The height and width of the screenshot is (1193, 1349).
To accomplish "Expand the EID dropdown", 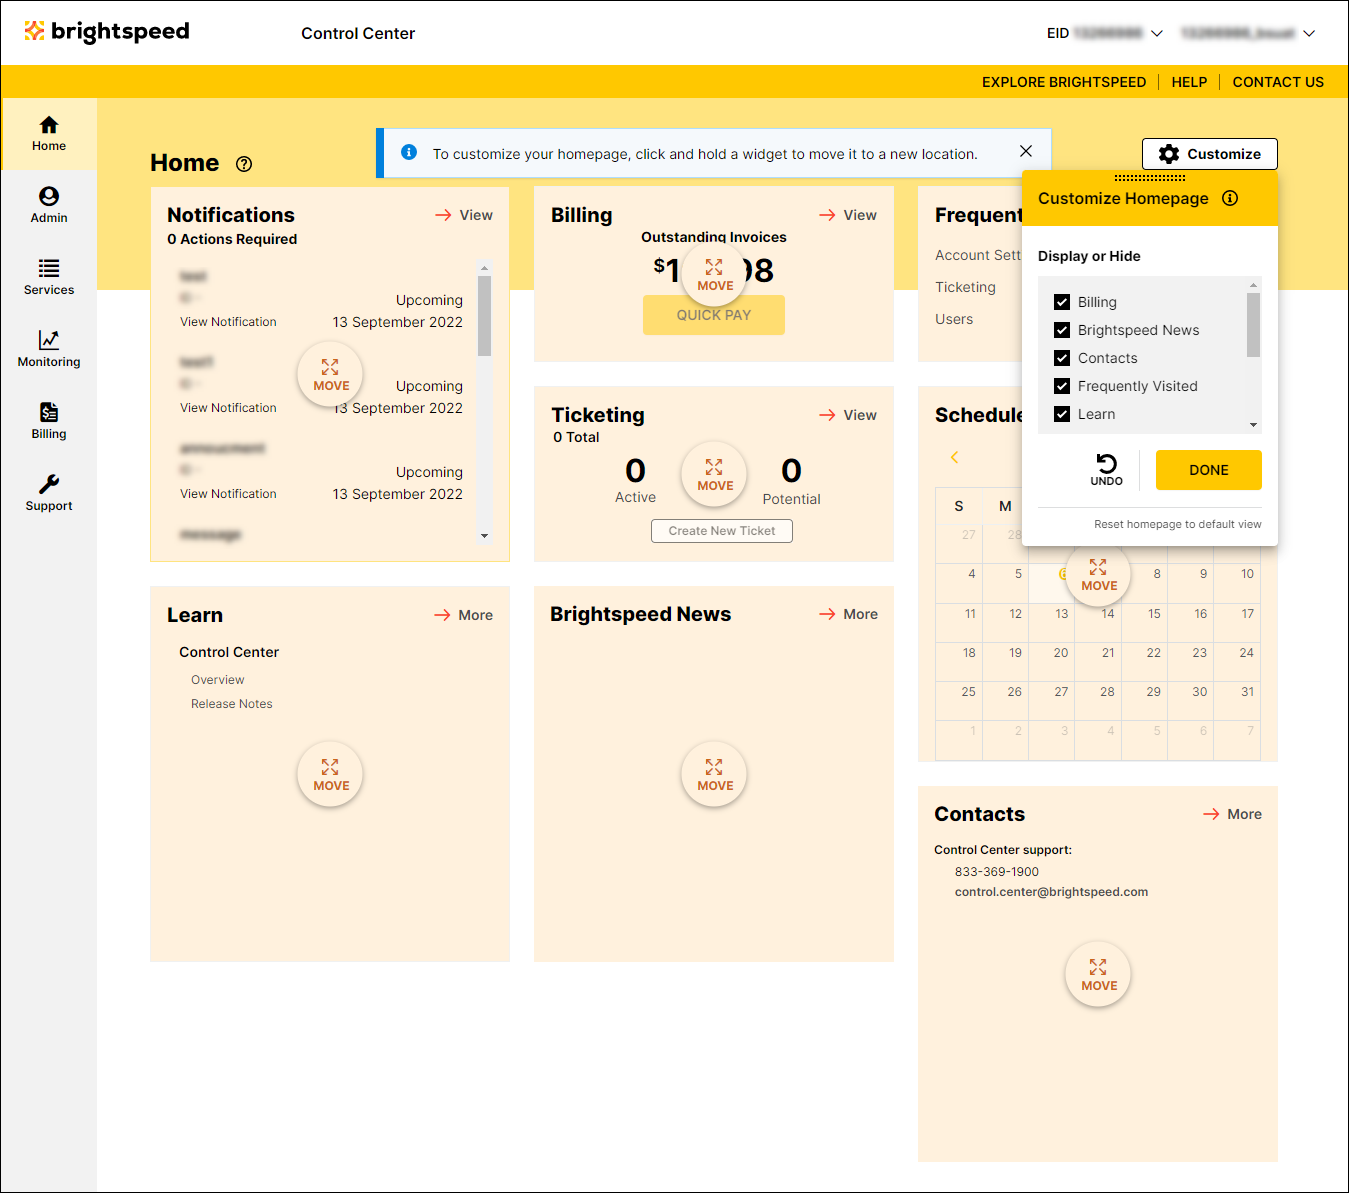I will 1157,33.
